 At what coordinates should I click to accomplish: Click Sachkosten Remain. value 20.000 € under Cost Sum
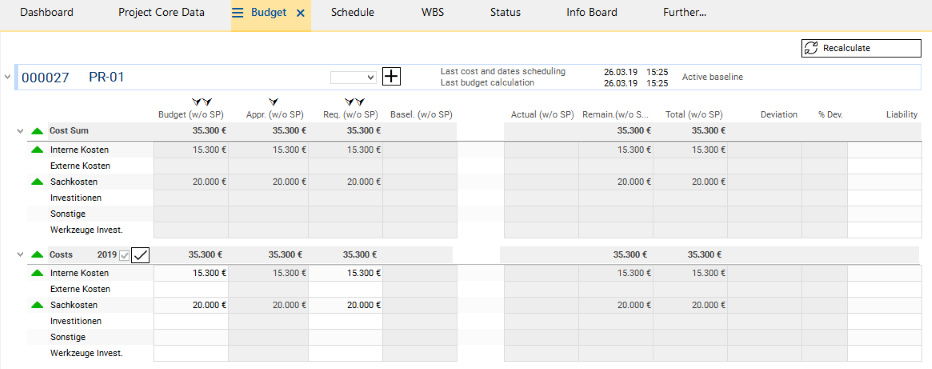(x=634, y=182)
